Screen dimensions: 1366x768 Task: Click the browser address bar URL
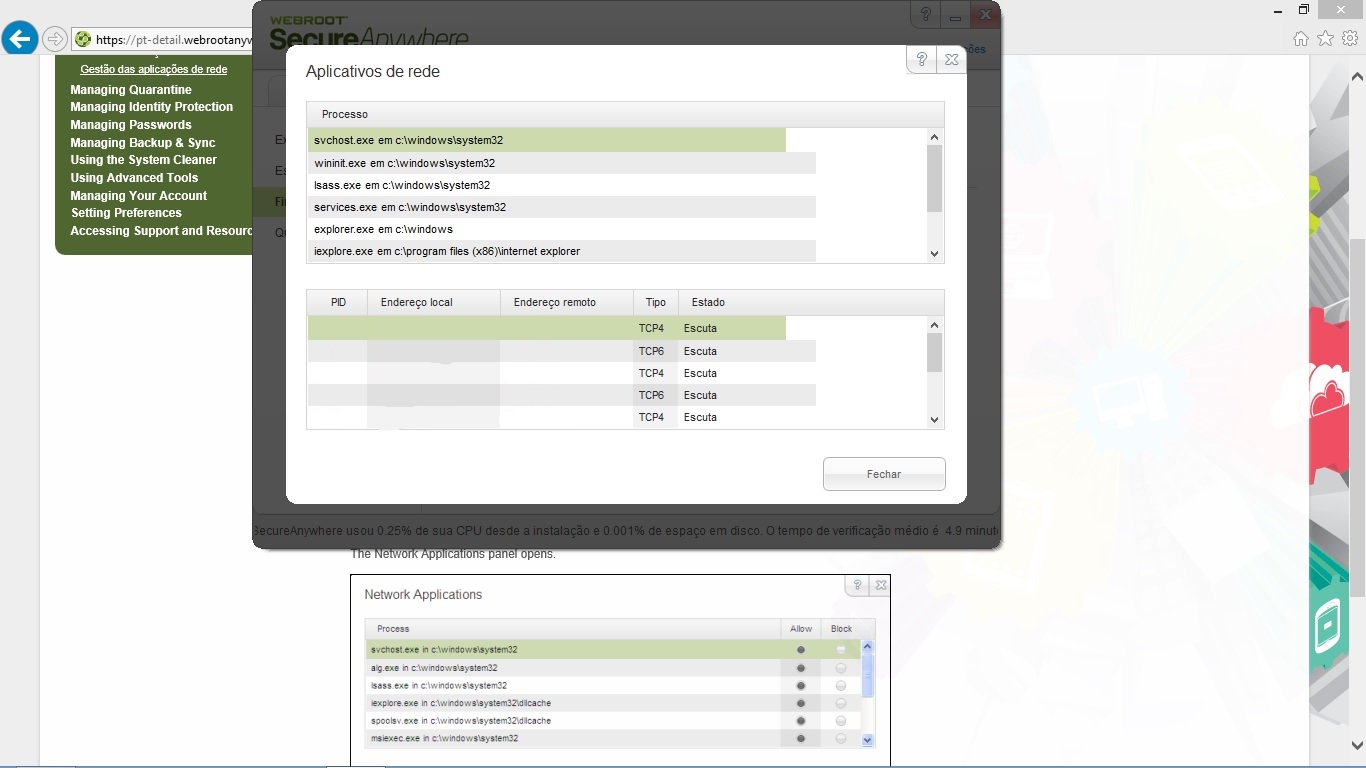tap(174, 40)
